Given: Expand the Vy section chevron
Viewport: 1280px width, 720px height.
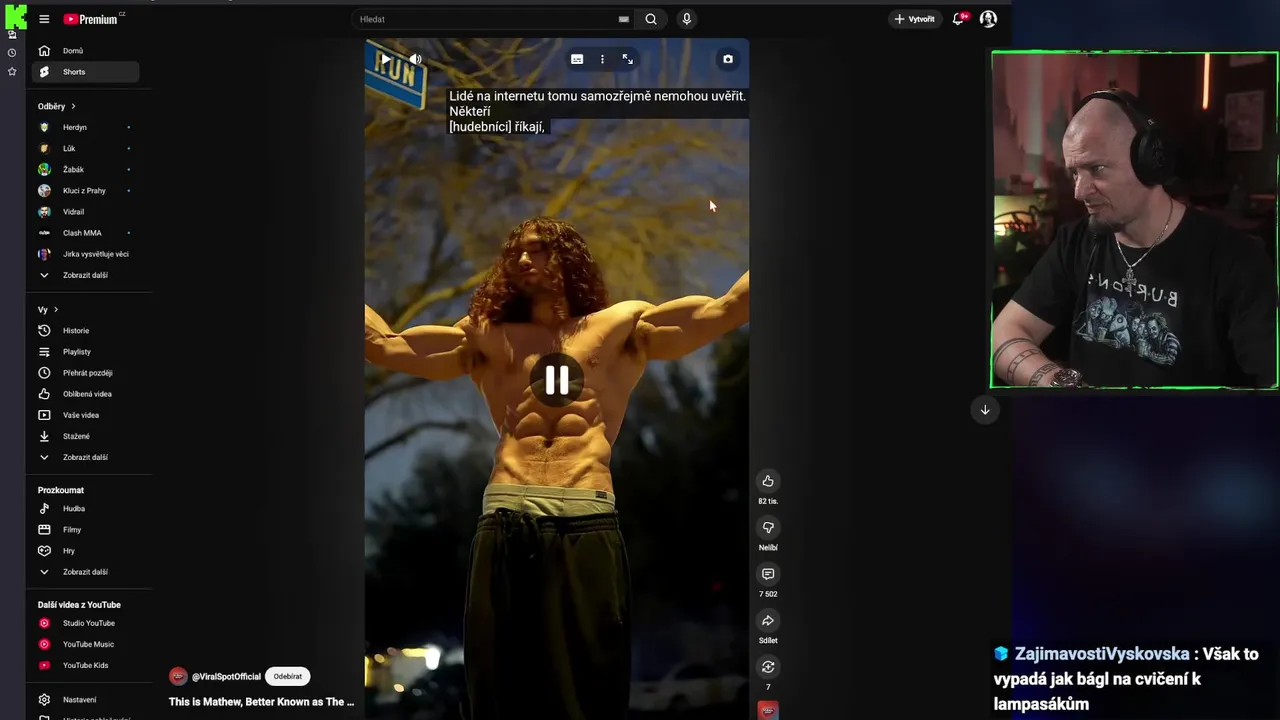Looking at the screenshot, I should (56, 310).
